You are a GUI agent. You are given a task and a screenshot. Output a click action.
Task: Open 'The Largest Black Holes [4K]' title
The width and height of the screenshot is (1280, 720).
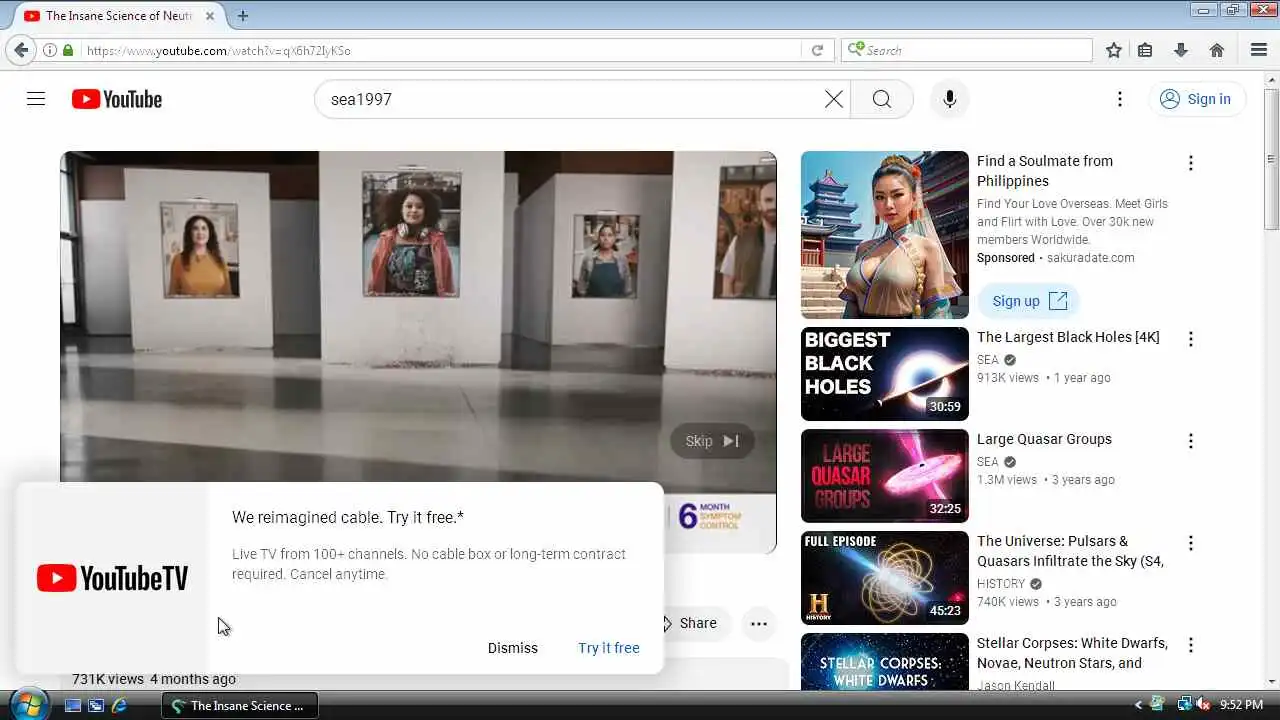point(1068,337)
